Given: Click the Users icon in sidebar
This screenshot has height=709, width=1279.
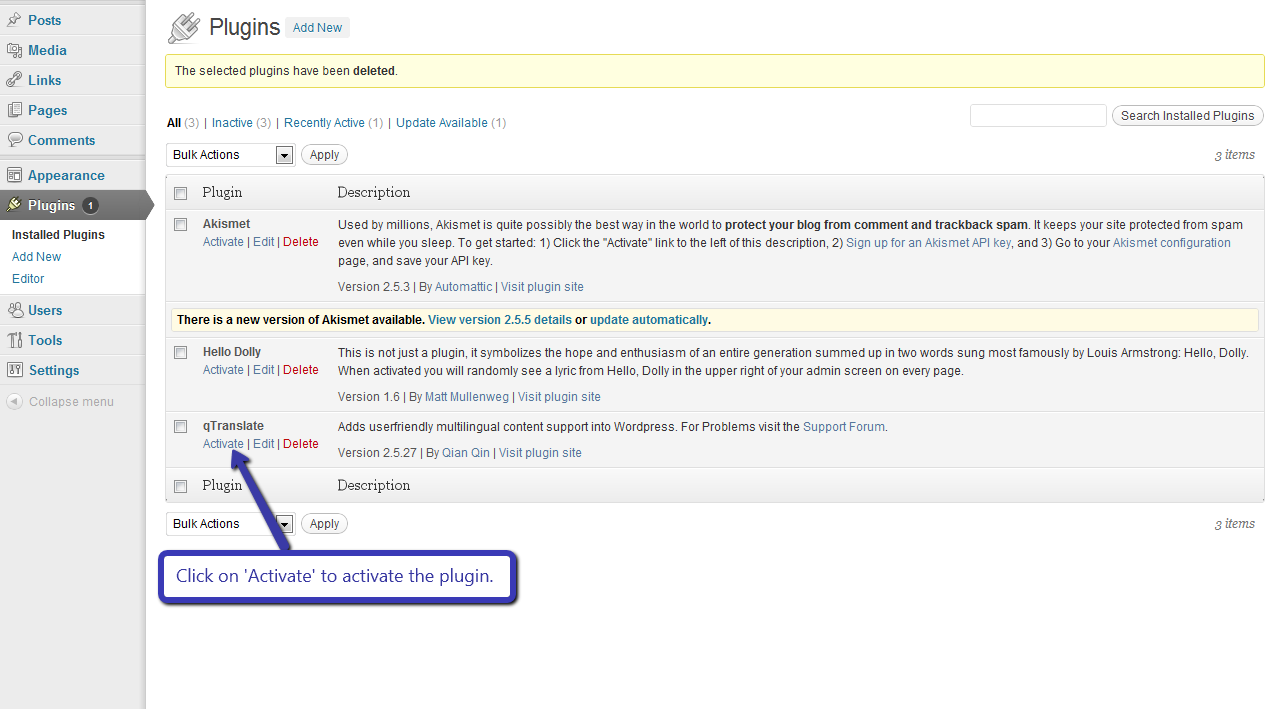Looking at the screenshot, I should tap(14, 310).
